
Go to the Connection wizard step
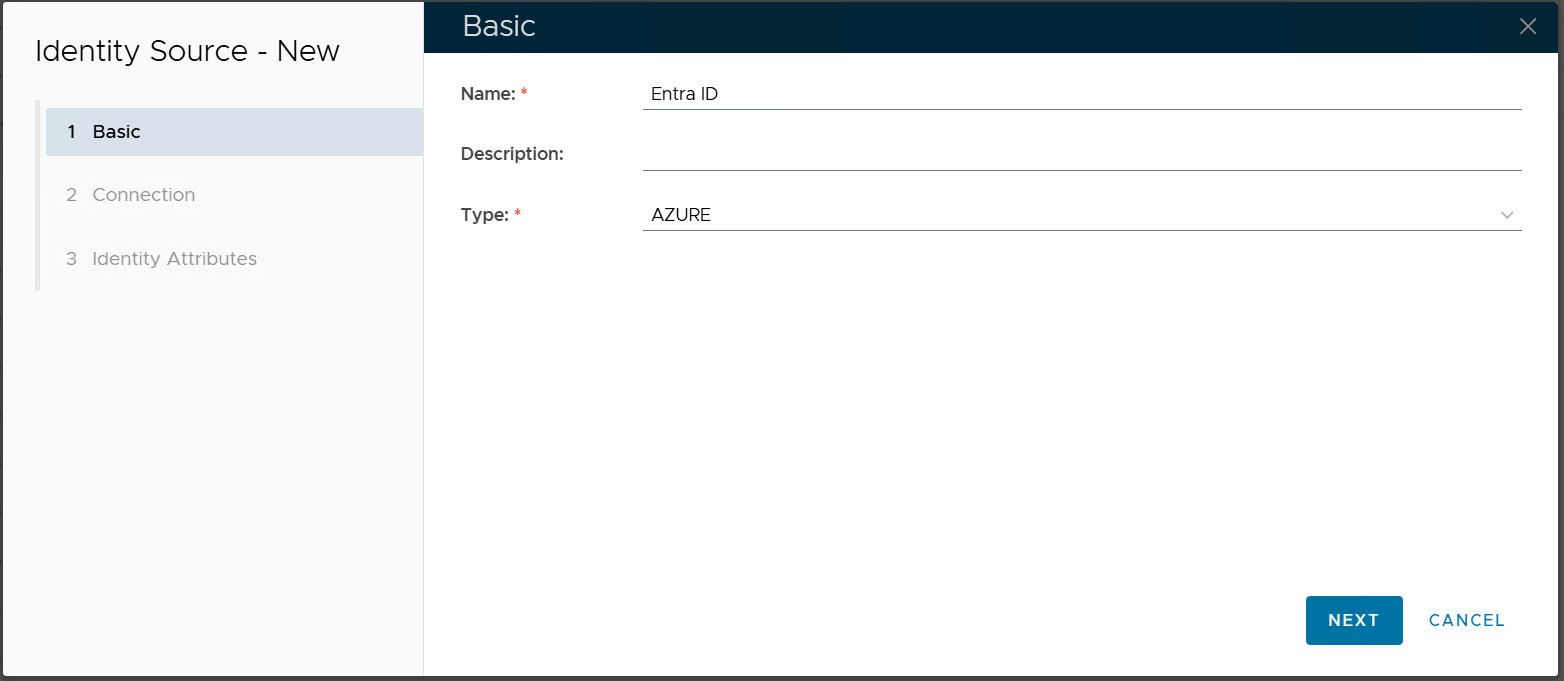[144, 195]
